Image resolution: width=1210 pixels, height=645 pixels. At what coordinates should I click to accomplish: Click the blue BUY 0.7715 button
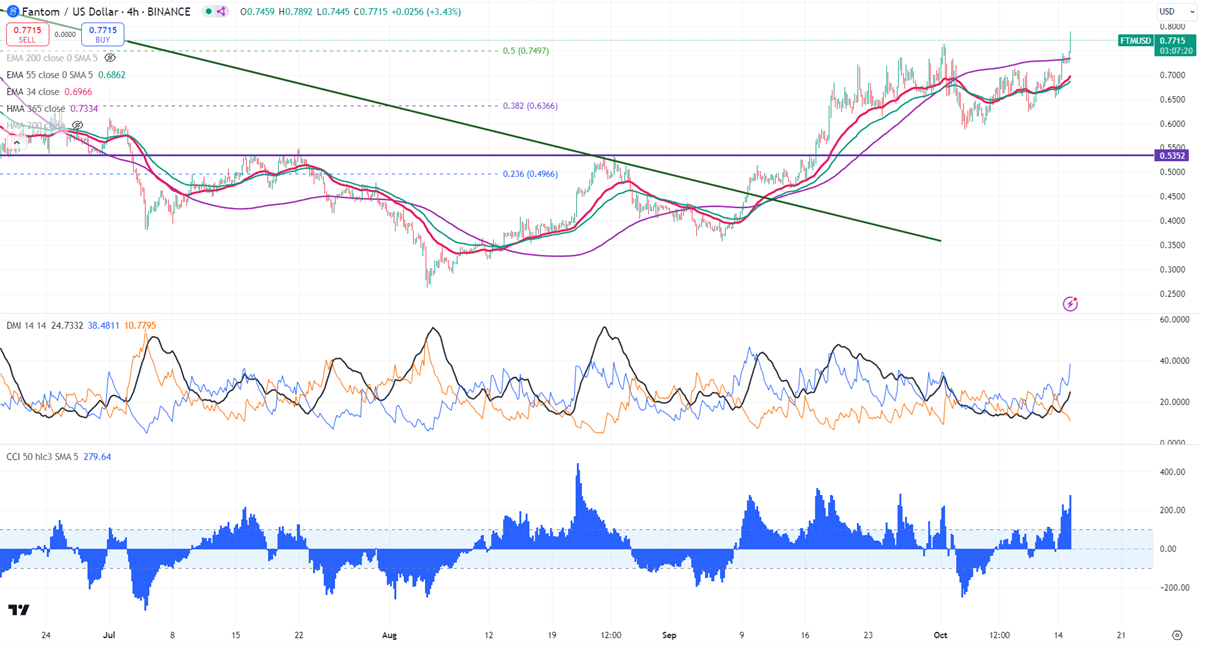(x=103, y=35)
